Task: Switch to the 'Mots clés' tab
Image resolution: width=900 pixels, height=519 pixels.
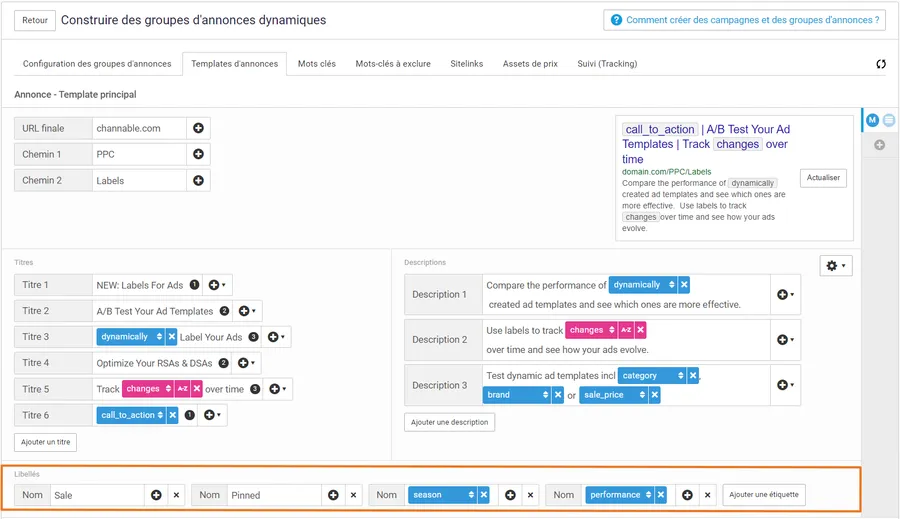Action: pos(317,64)
